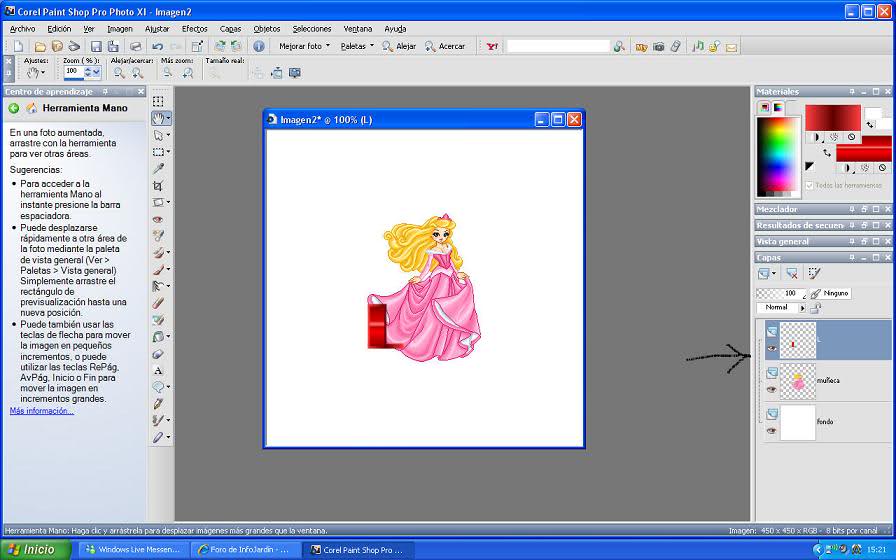Toggle background transparent (no-symbol) button

pyautogui.click(x=883, y=168)
